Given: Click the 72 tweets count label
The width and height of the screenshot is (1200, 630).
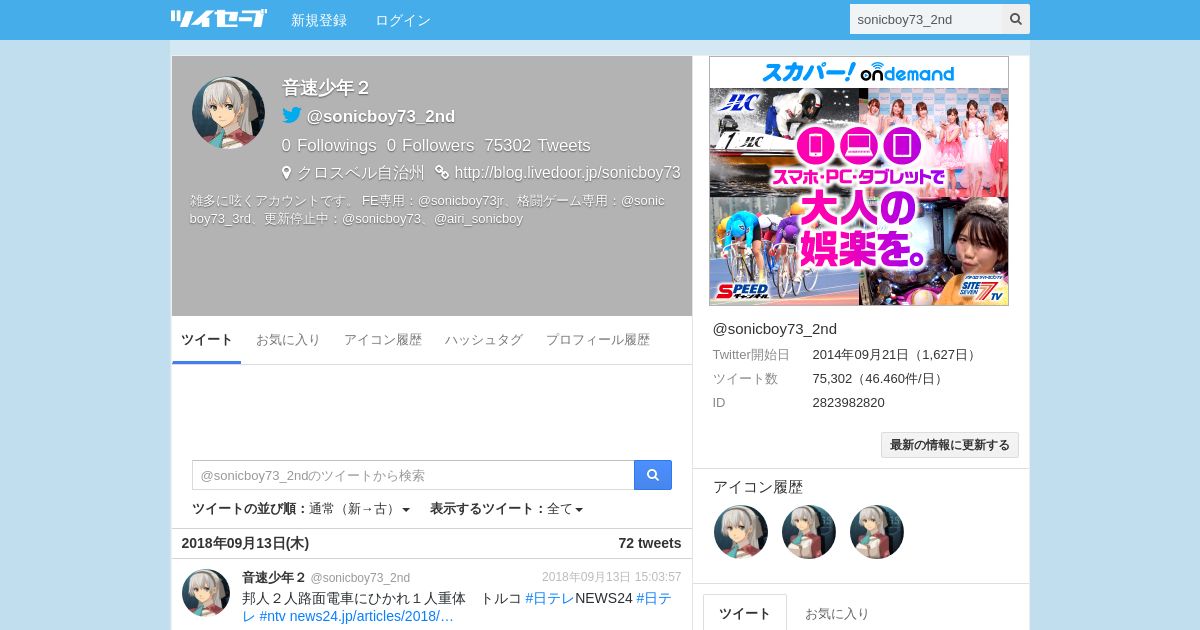Looking at the screenshot, I should click(x=650, y=543).
